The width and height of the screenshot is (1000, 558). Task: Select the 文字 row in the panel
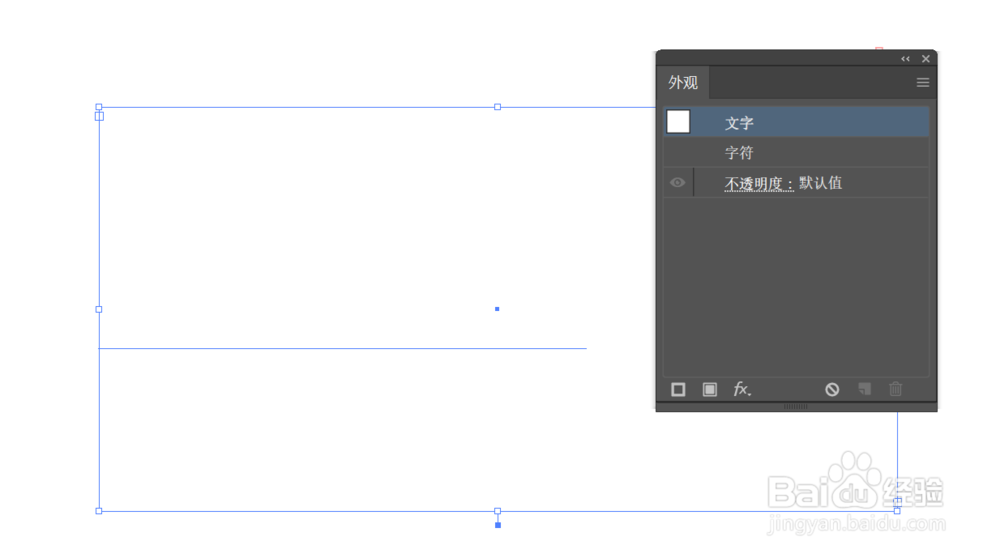[x=796, y=122]
